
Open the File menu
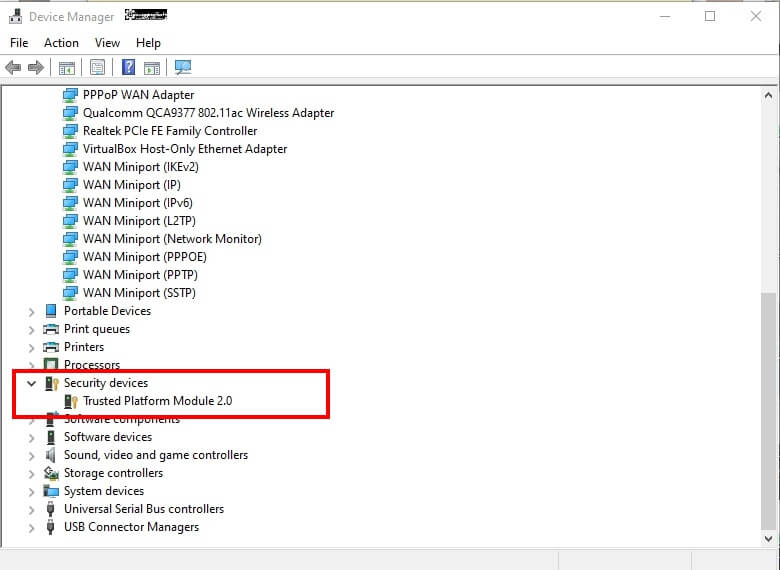pos(19,43)
